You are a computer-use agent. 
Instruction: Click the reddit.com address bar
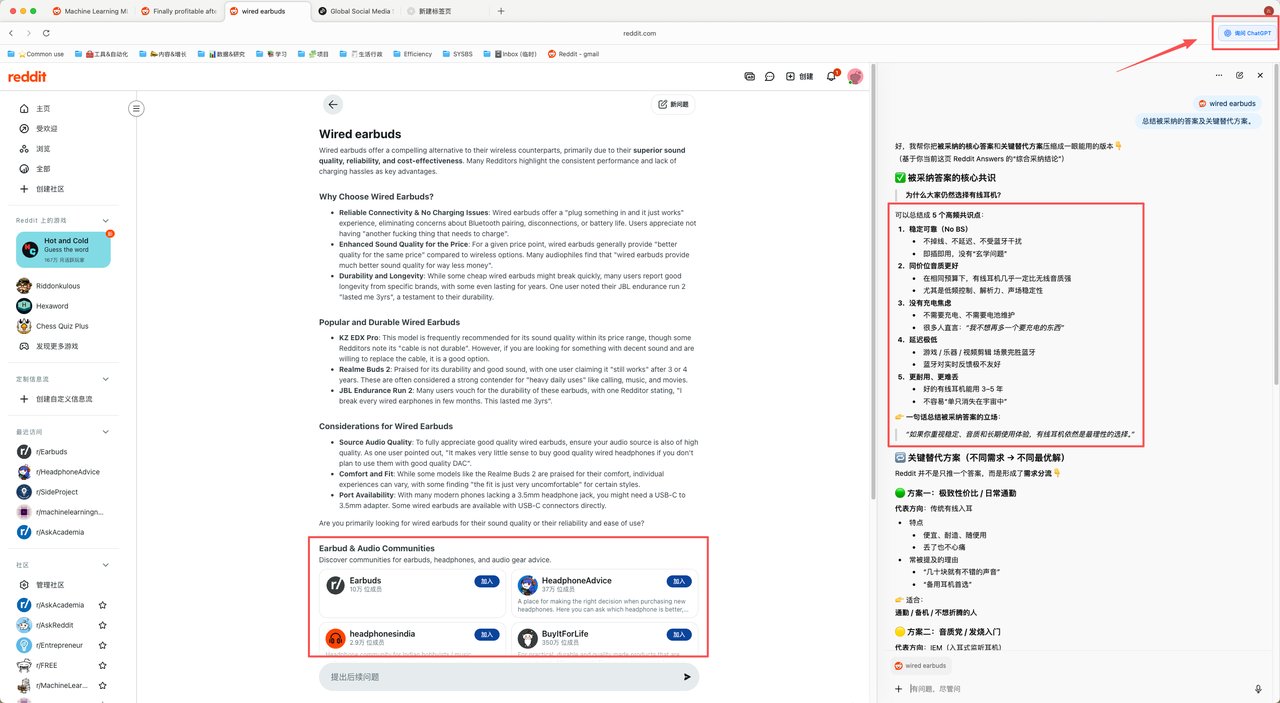639,33
